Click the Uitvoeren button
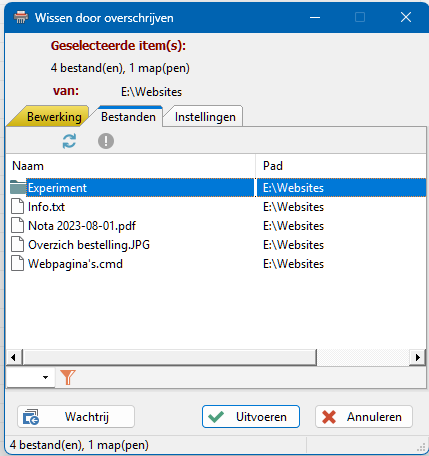The width and height of the screenshot is (429, 456). click(x=251, y=417)
